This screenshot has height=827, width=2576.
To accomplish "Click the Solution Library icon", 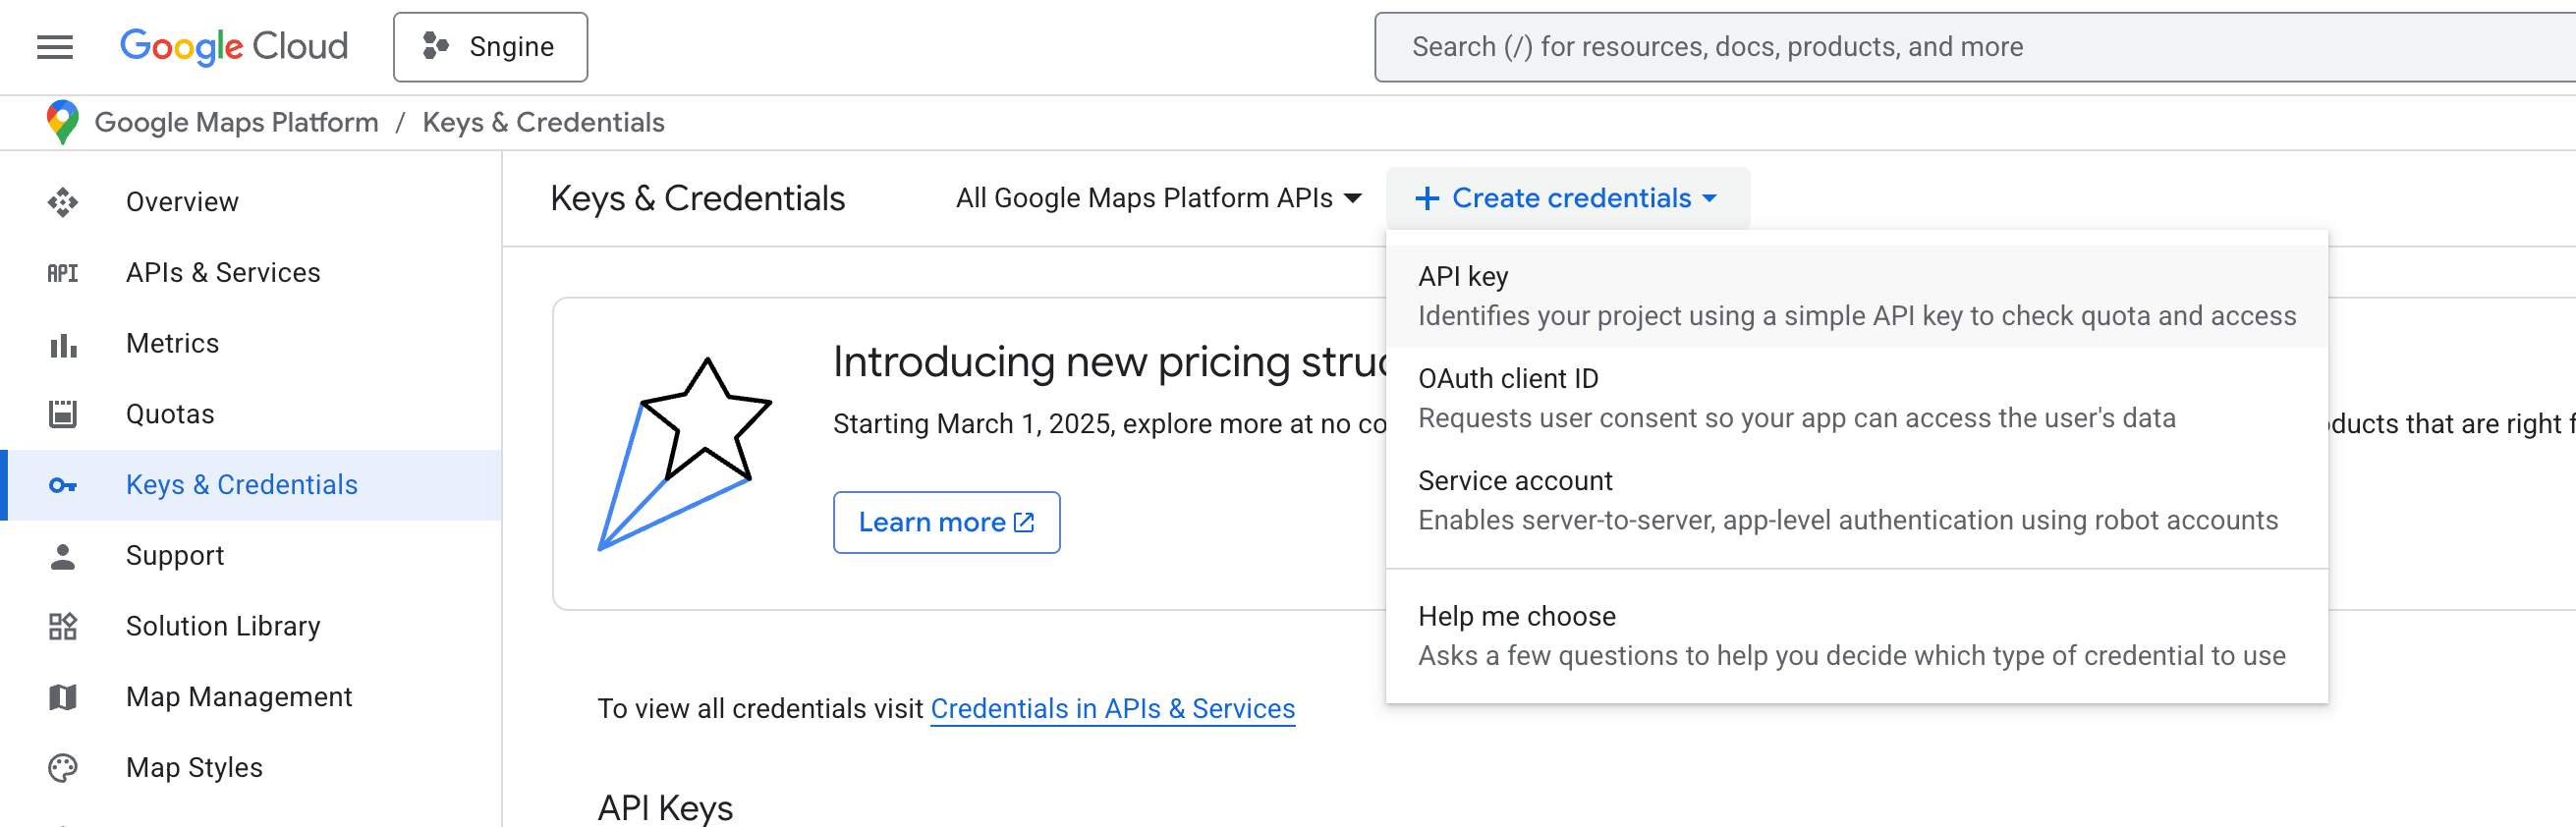I will pos(62,626).
